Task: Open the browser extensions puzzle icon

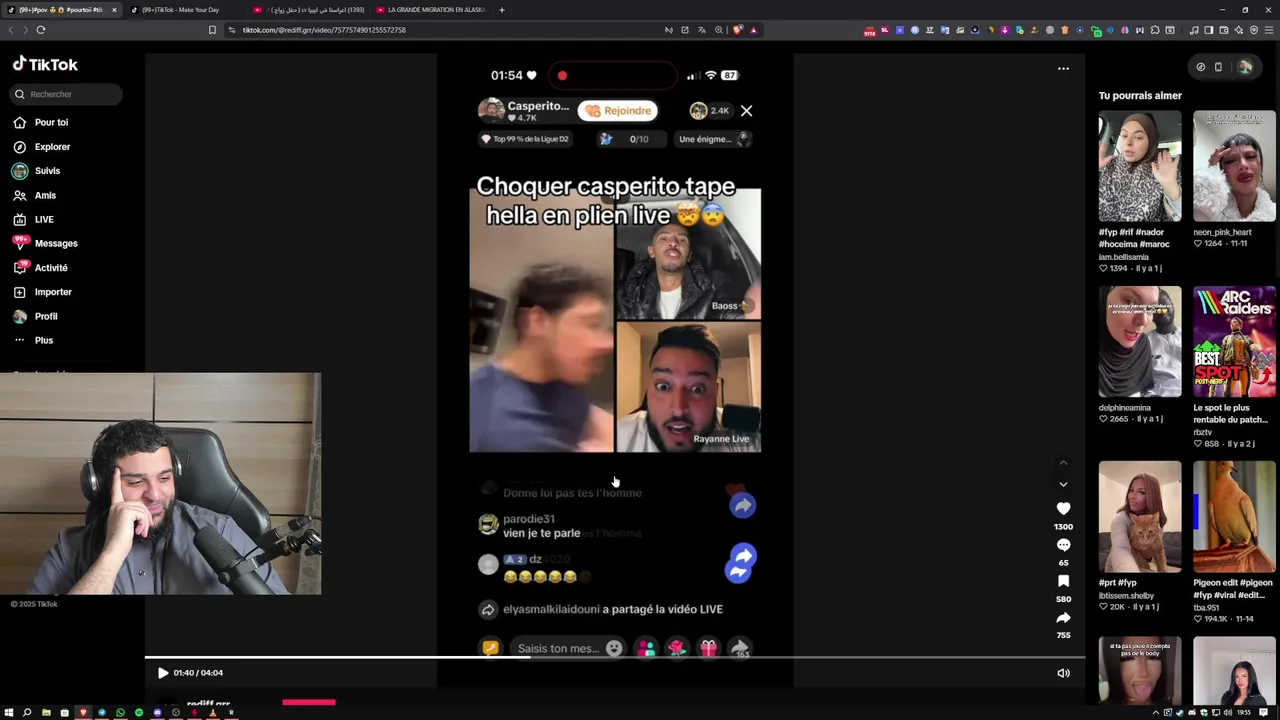Action: pyautogui.click(x=1155, y=30)
